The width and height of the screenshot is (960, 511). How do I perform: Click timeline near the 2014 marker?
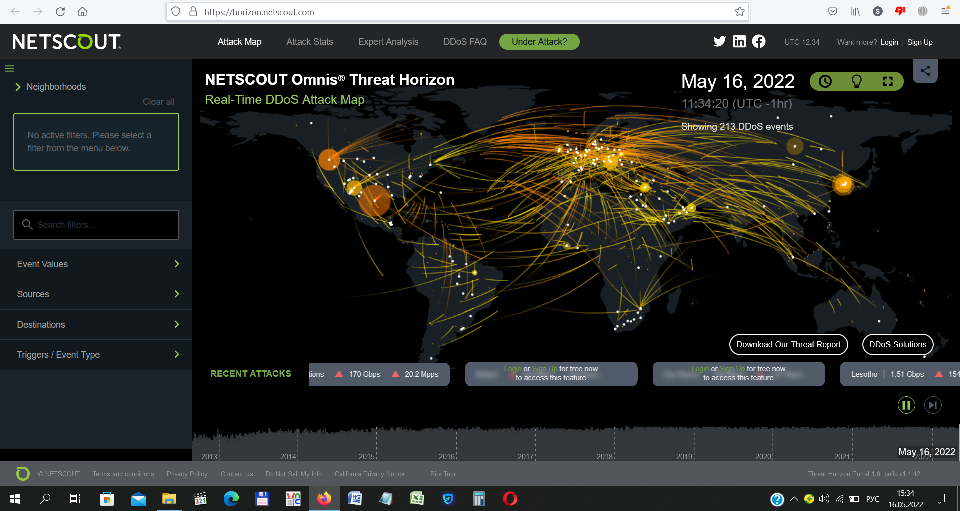pos(288,456)
